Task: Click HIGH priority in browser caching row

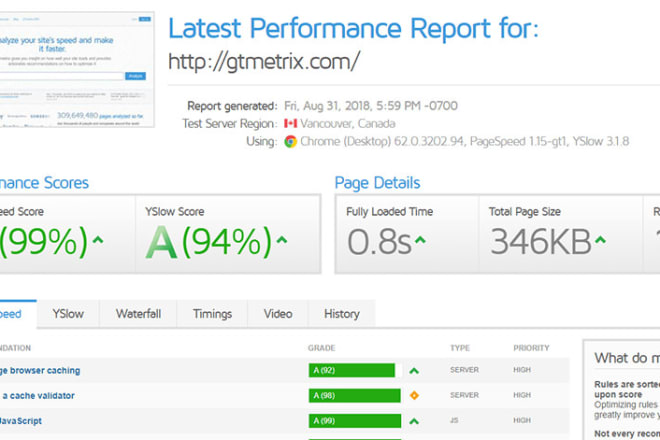Action: coord(522,370)
